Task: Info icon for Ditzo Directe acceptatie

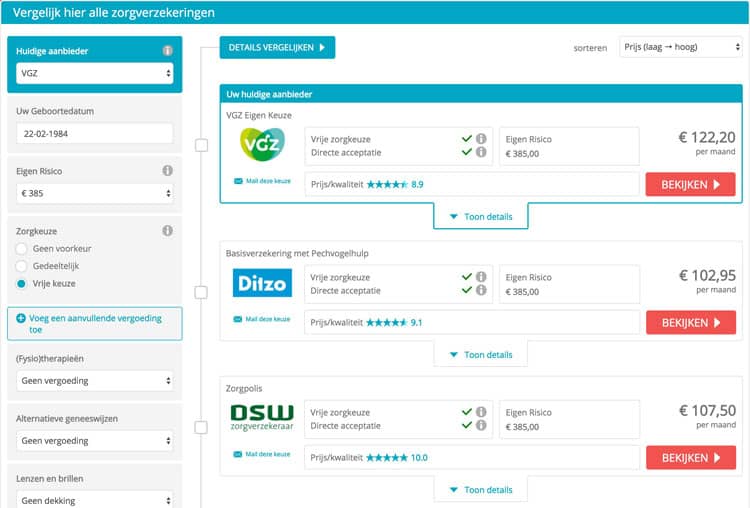Action: (x=481, y=290)
